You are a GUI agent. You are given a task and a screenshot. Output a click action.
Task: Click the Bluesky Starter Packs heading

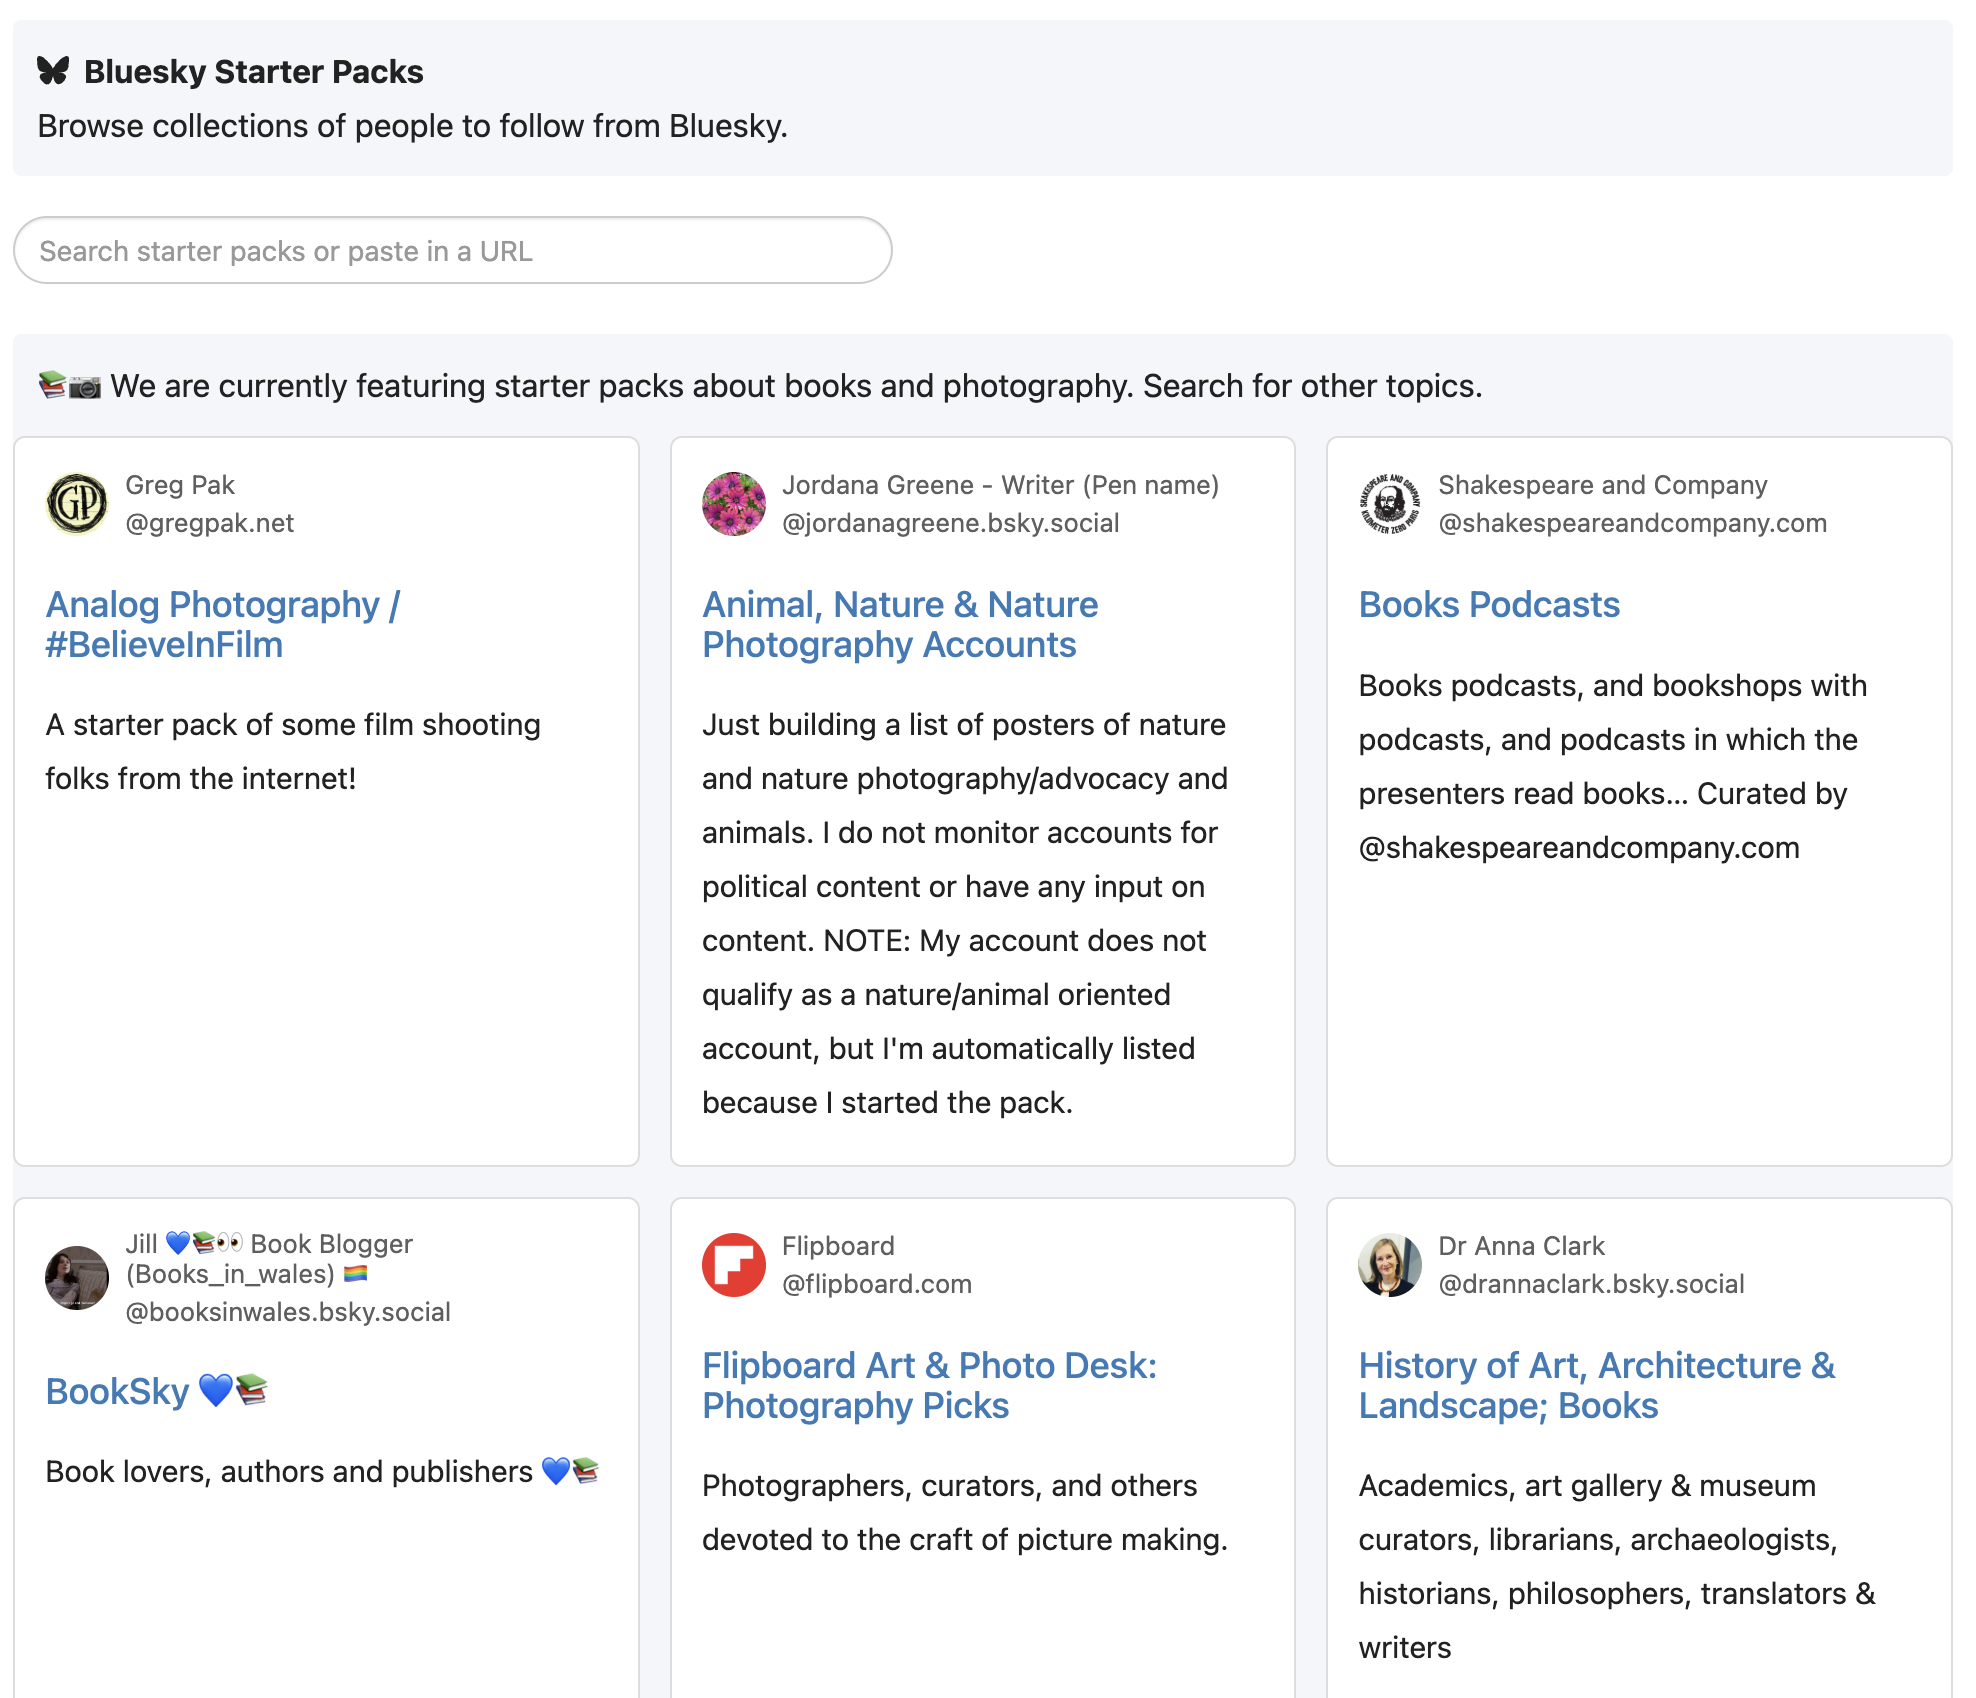coord(254,72)
